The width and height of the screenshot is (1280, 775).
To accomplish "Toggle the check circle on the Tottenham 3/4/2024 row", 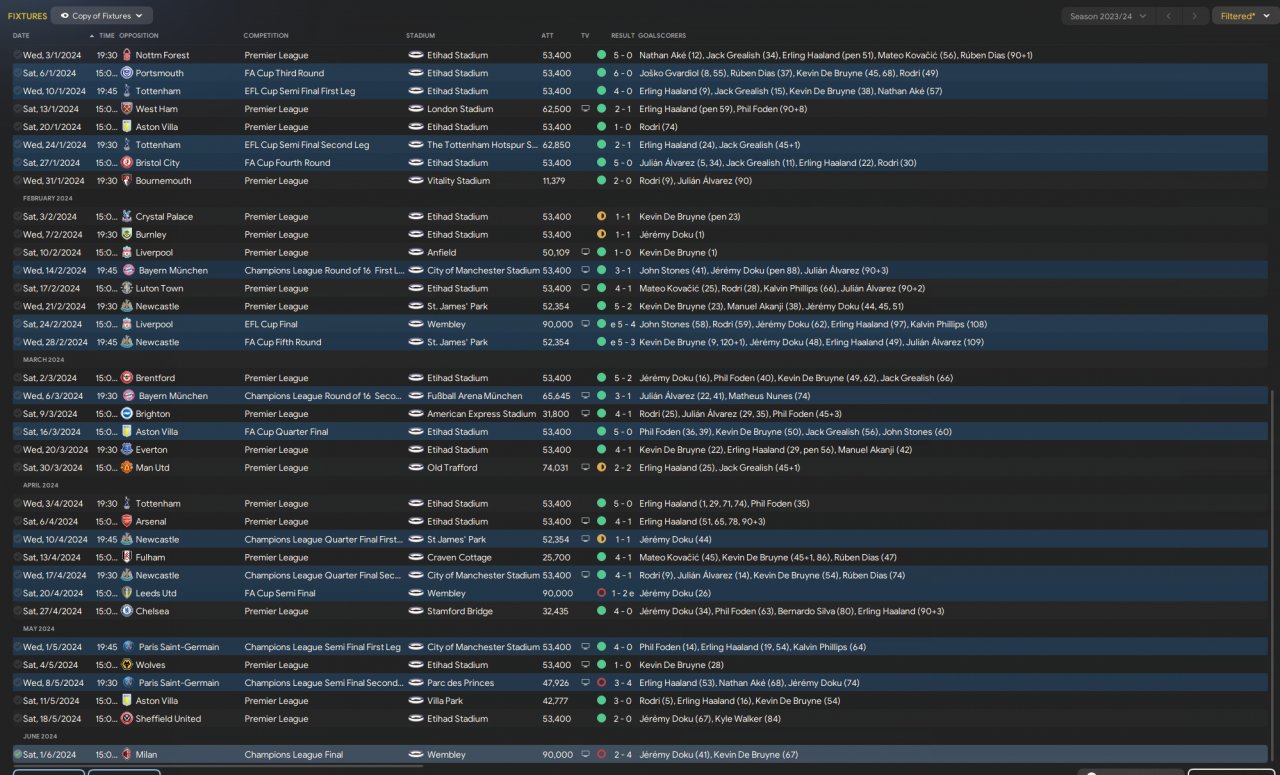I will (18, 504).
